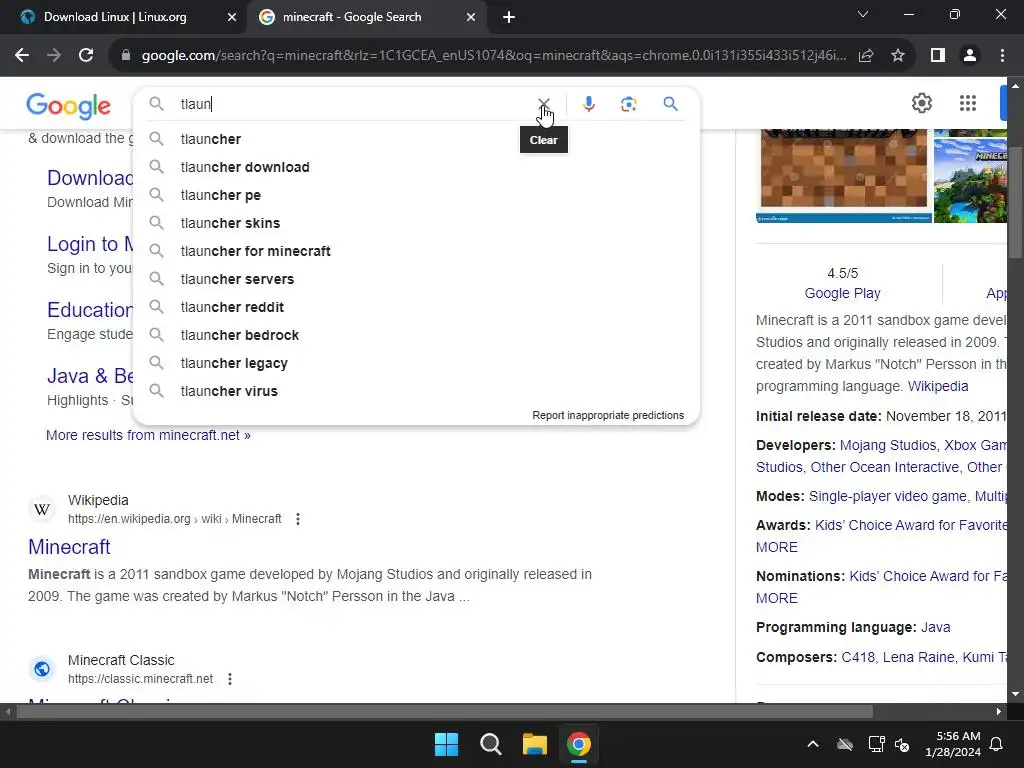Viewport: 1024px width, 768px height.
Task: Choose suggestion "tlauncher pe"
Action: (416, 195)
